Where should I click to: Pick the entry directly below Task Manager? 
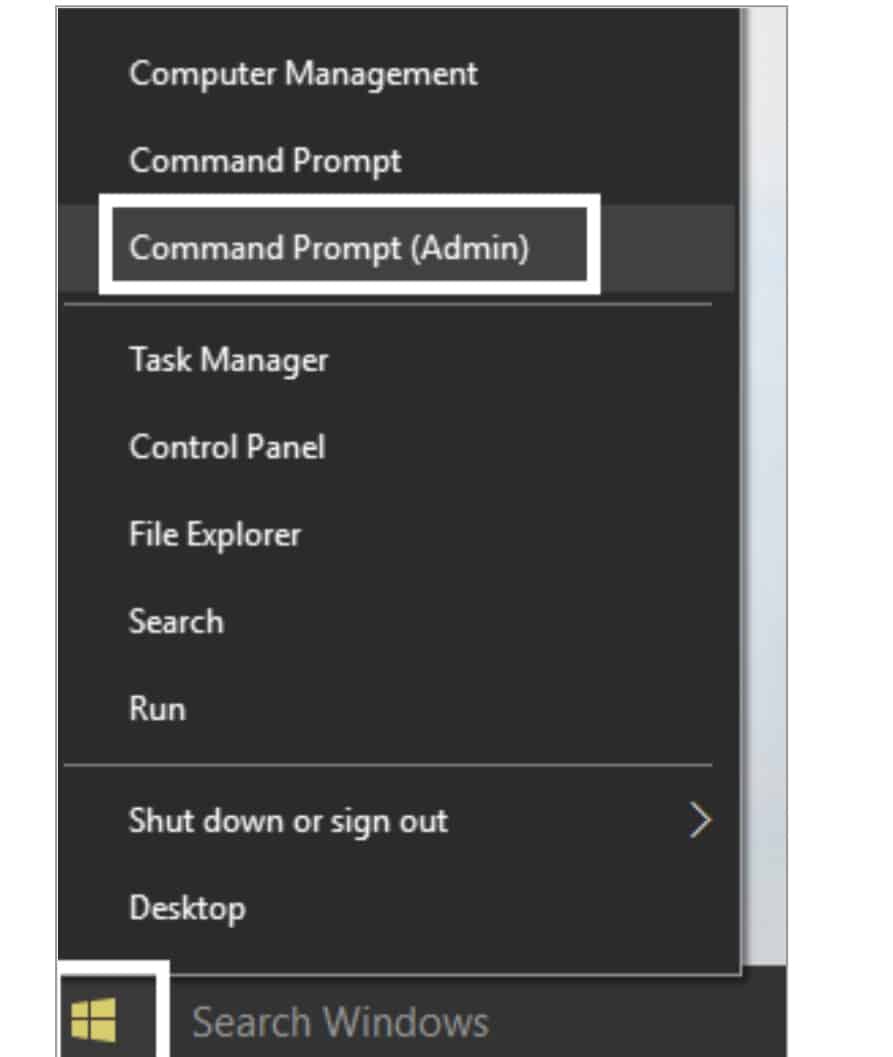coord(227,447)
